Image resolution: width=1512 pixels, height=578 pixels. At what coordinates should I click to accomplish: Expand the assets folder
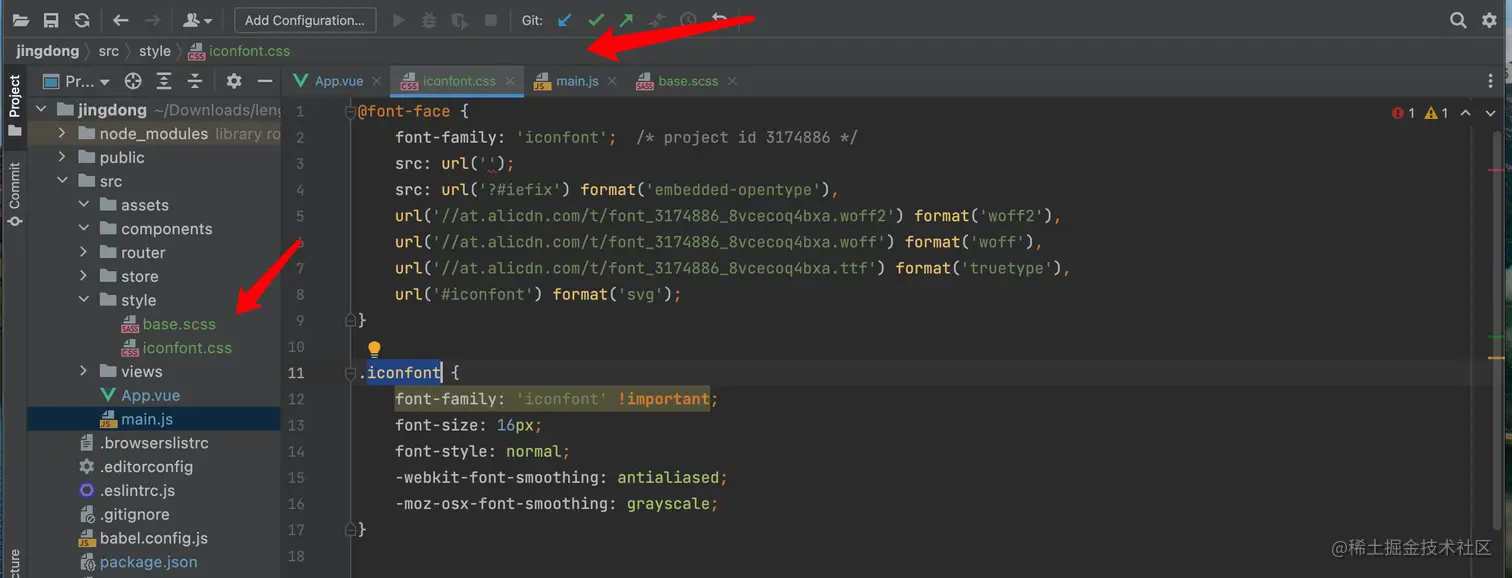(84, 205)
